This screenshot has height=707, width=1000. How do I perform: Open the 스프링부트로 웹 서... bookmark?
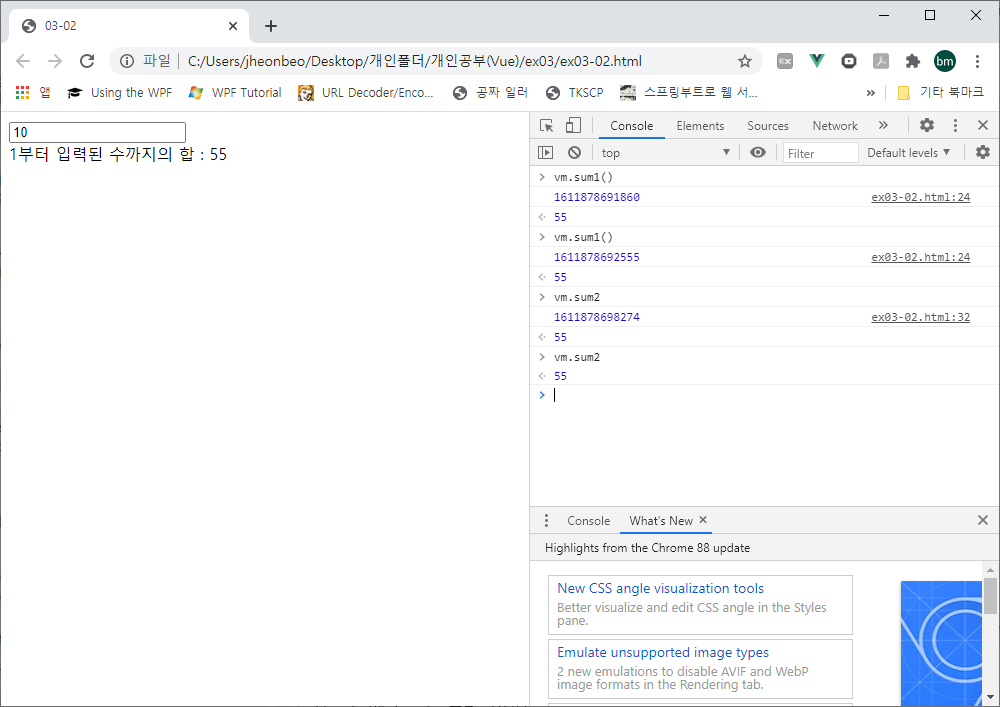click(x=689, y=92)
